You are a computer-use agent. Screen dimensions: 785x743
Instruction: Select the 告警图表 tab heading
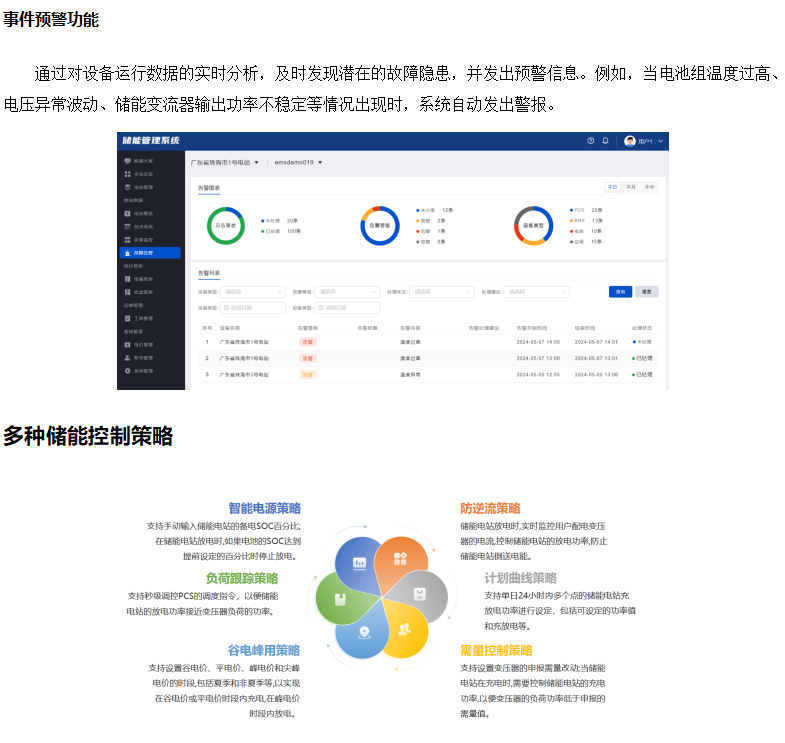point(209,187)
